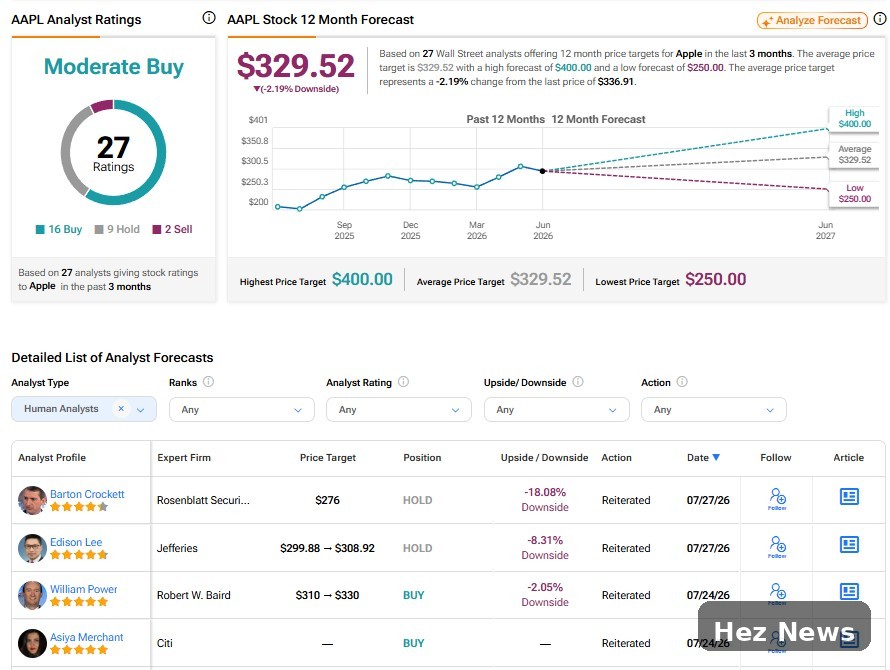Click the info icon beside Analyst Rating
Screen dimensions: 890x670
(403, 382)
